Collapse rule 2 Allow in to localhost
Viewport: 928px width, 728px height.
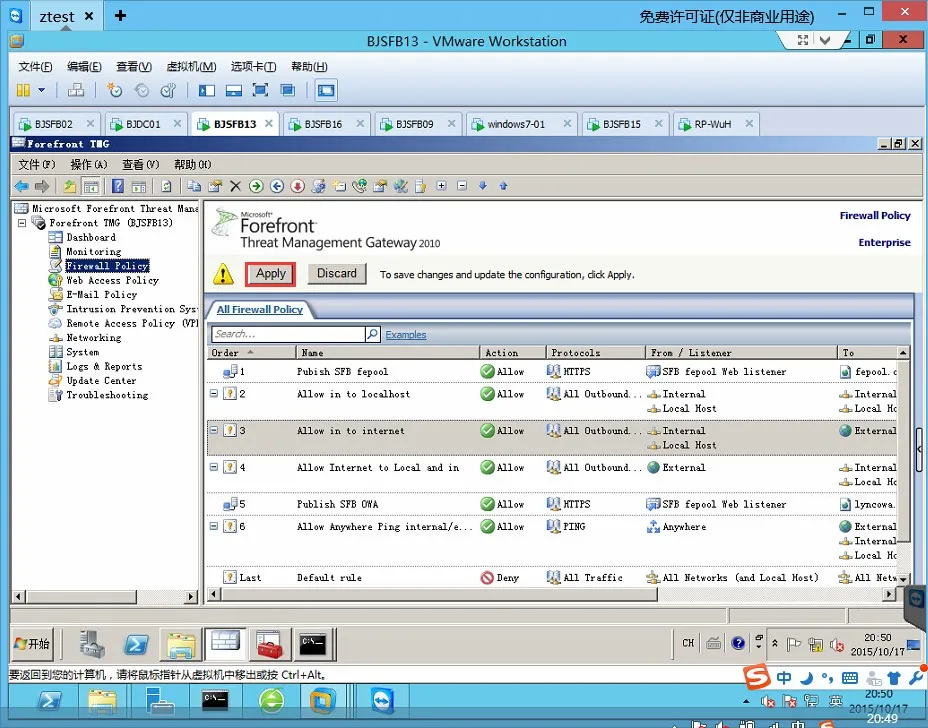coord(214,393)
